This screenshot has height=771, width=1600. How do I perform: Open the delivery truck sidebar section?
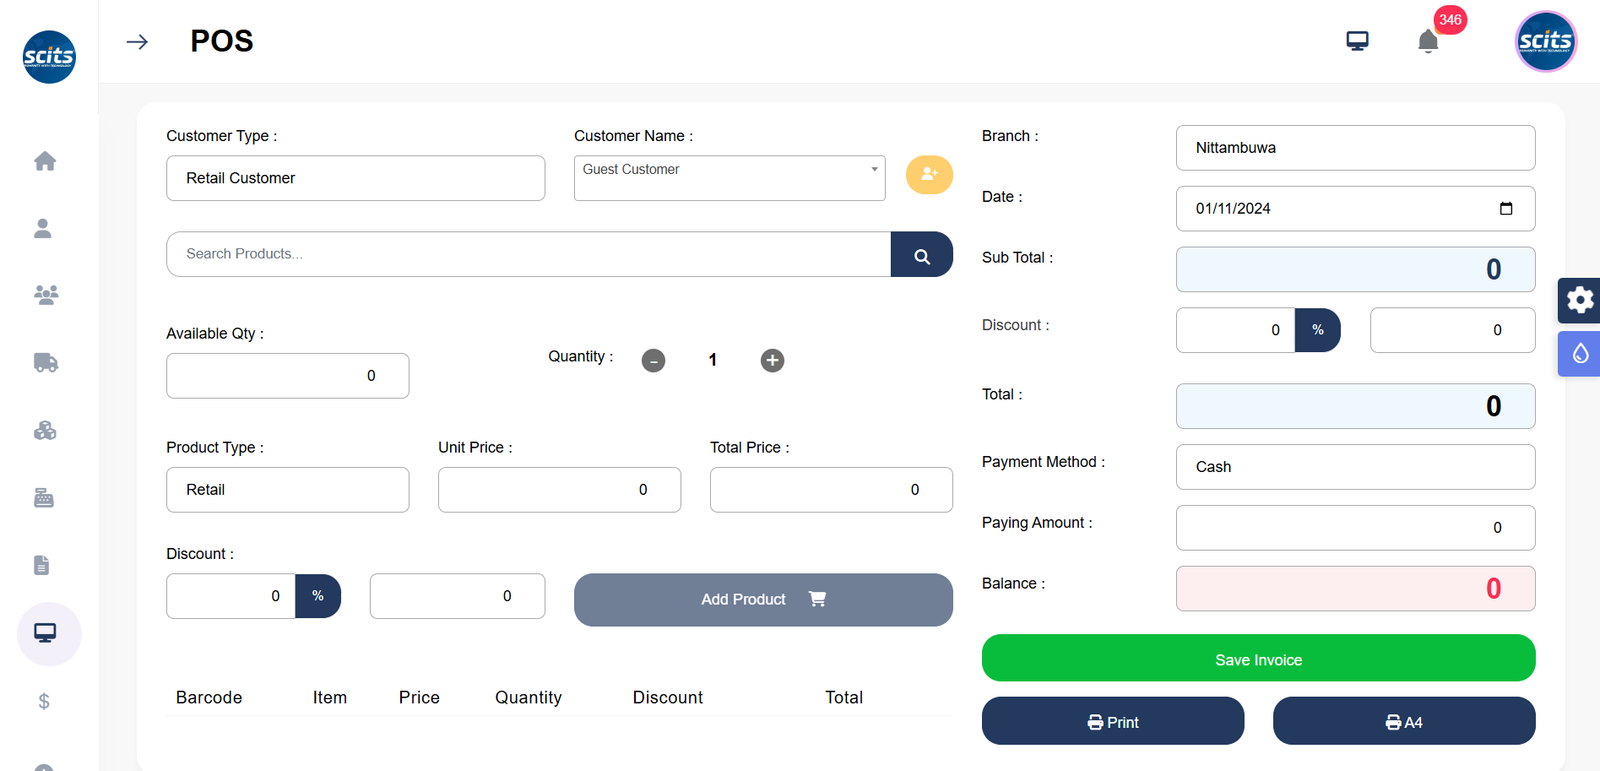coord(45,362)
